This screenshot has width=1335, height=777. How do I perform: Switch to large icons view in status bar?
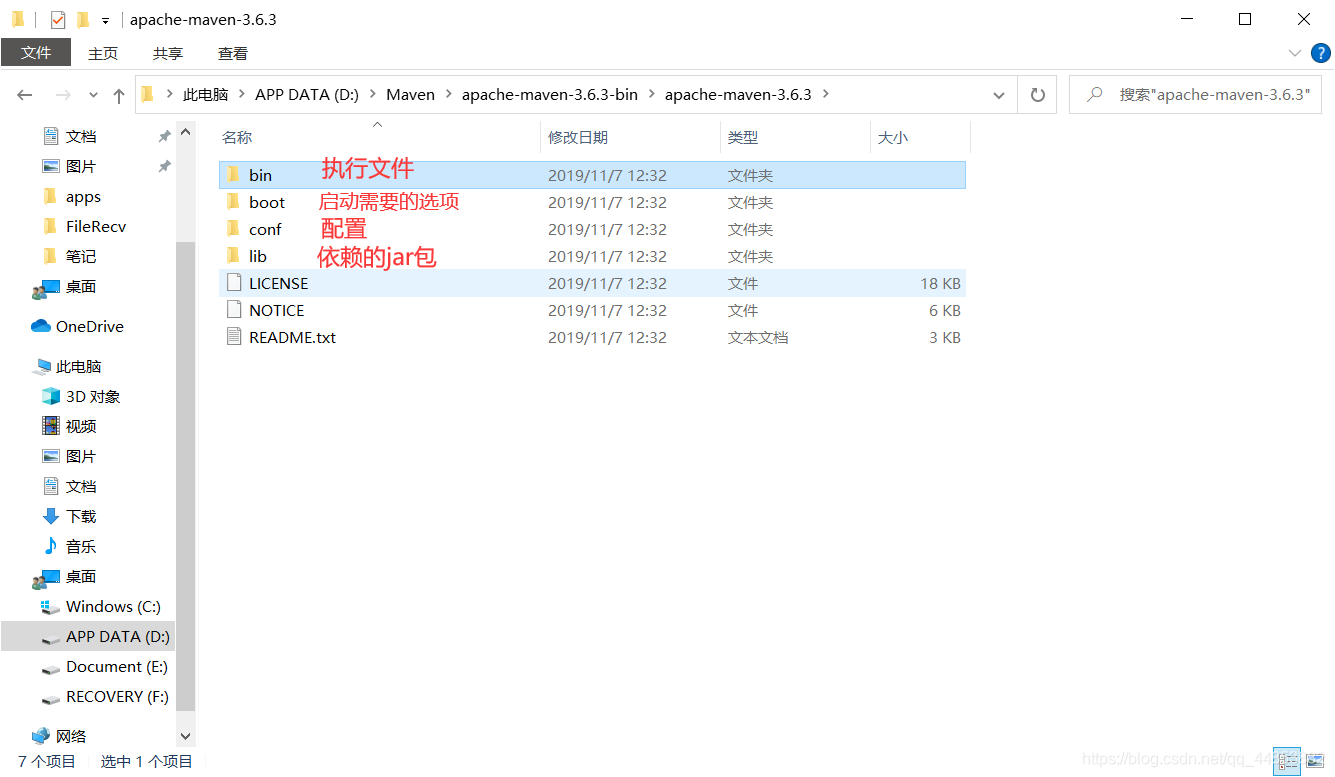tap(1315, 761)
